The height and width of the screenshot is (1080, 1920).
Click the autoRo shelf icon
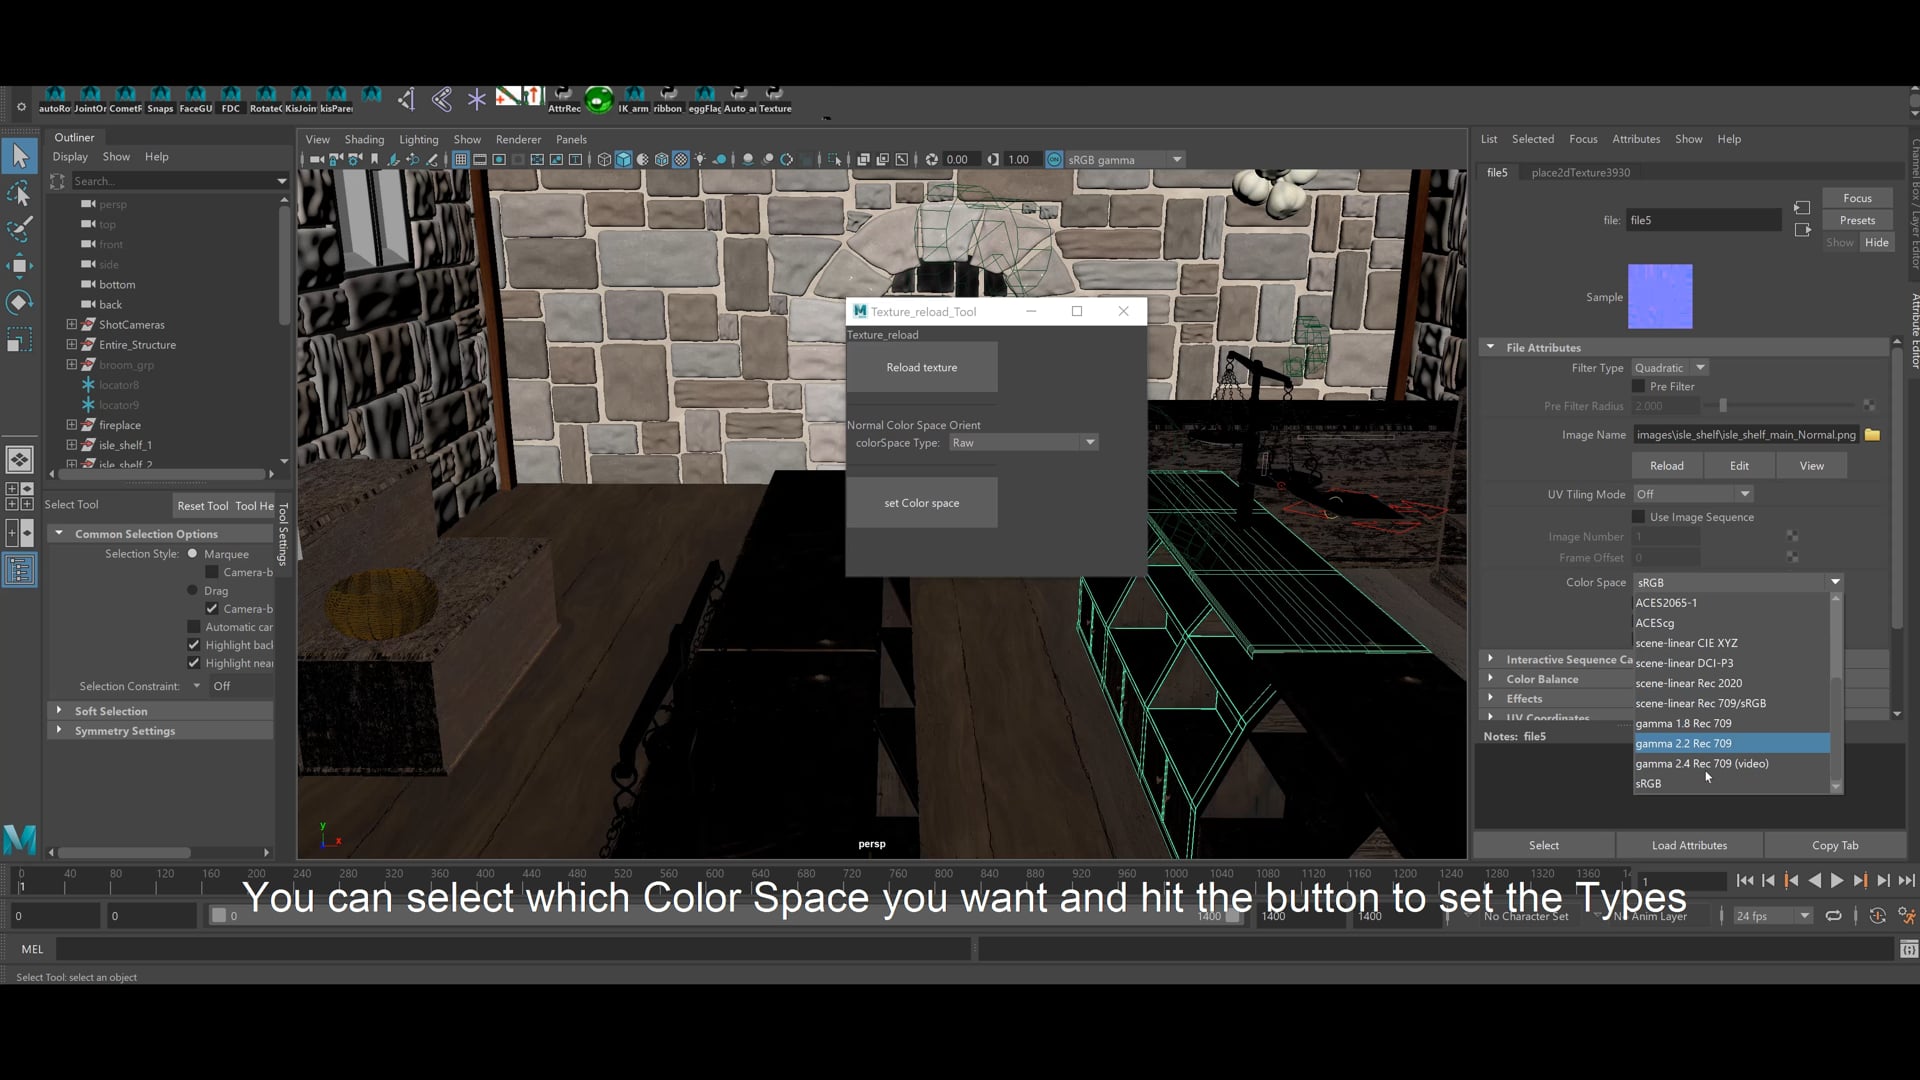[x=55, y=100]
